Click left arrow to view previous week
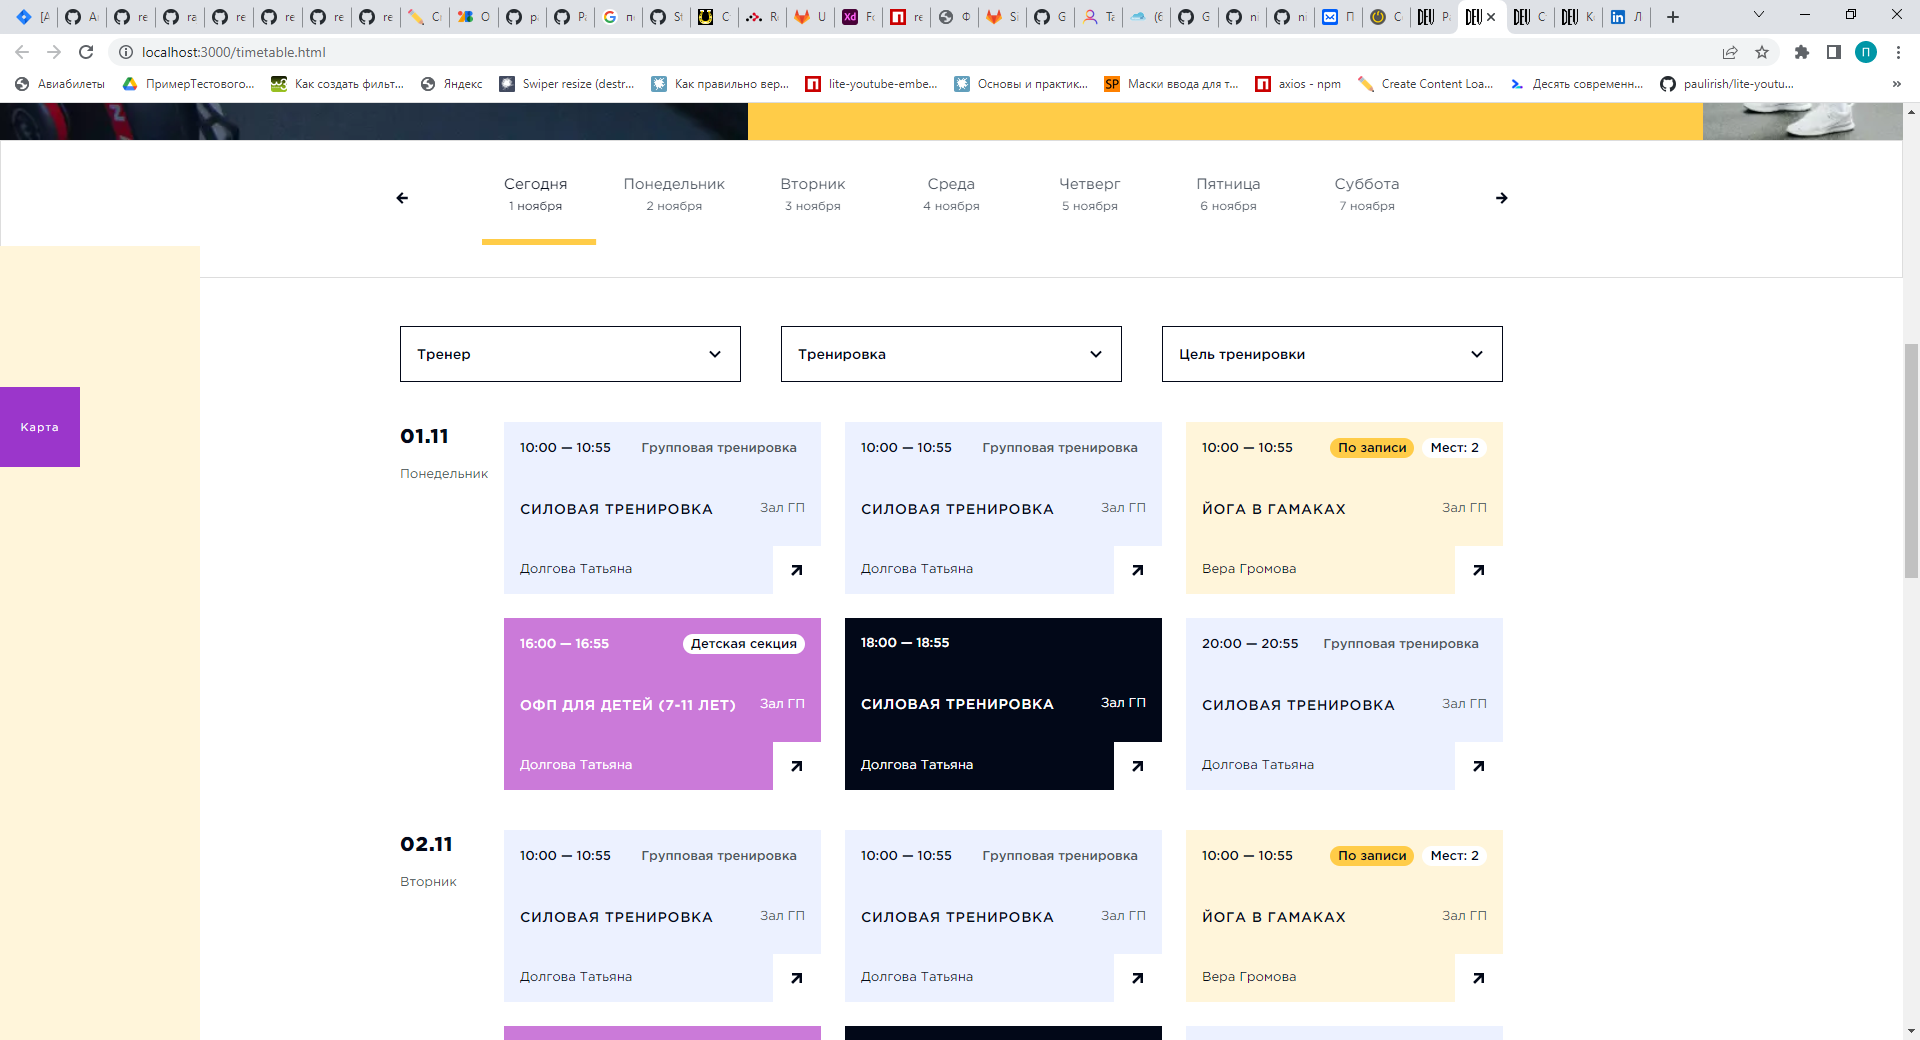Screen dimensions: 1920x1040 point(402,197)
